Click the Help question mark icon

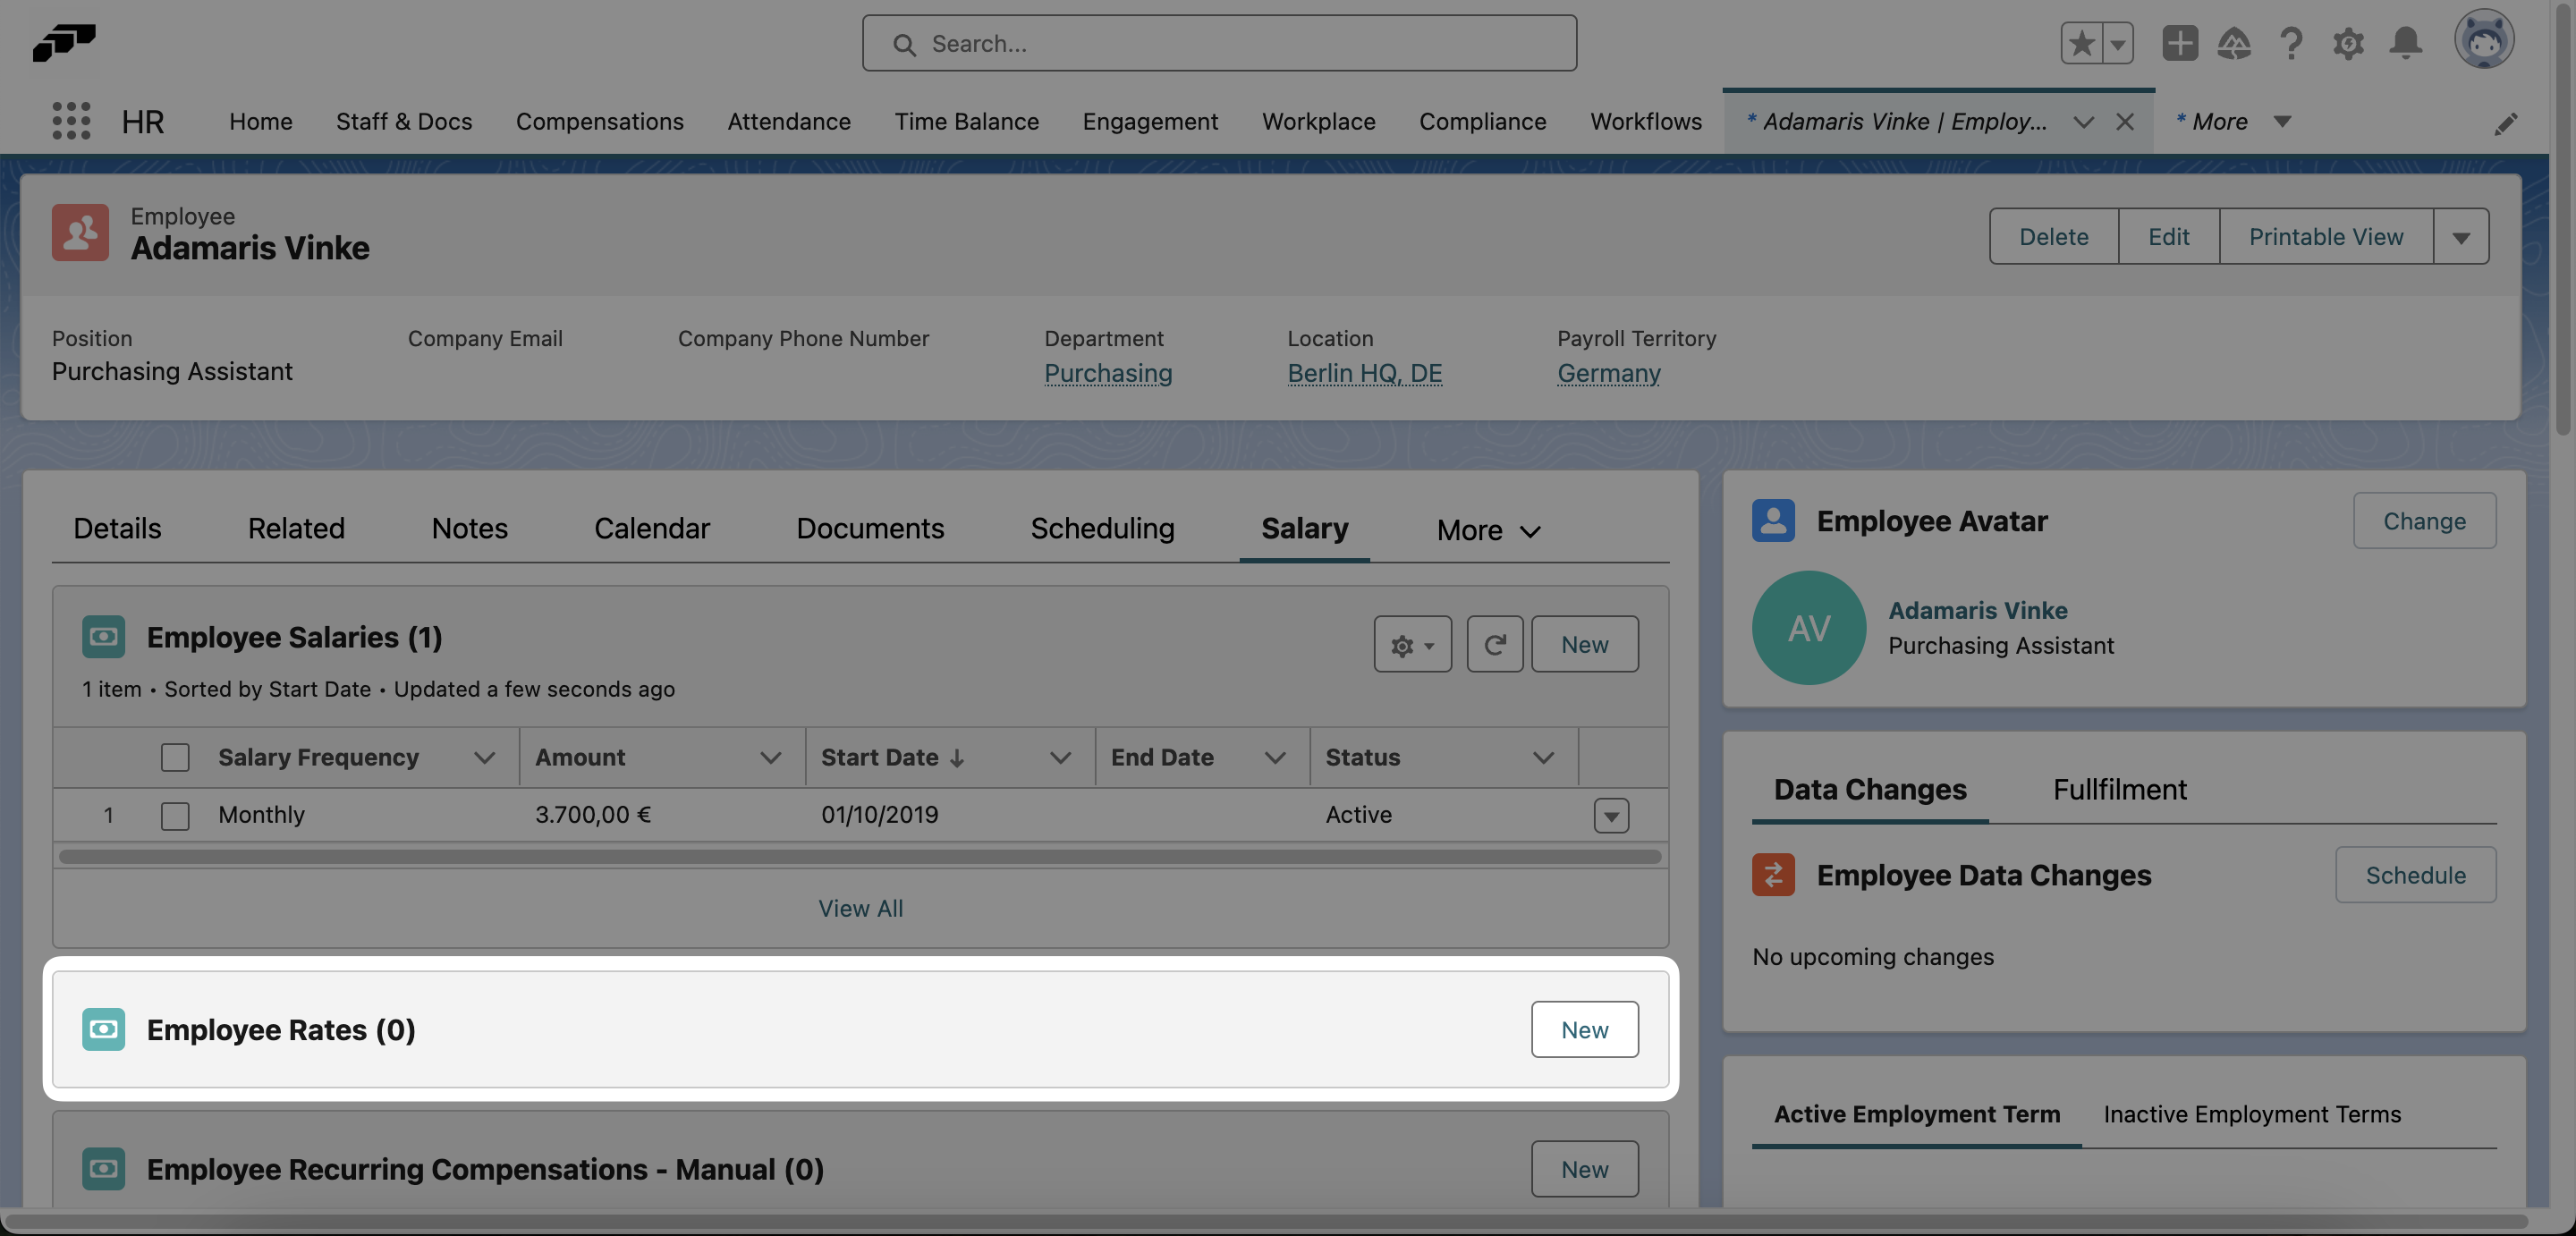(2291, 43)
